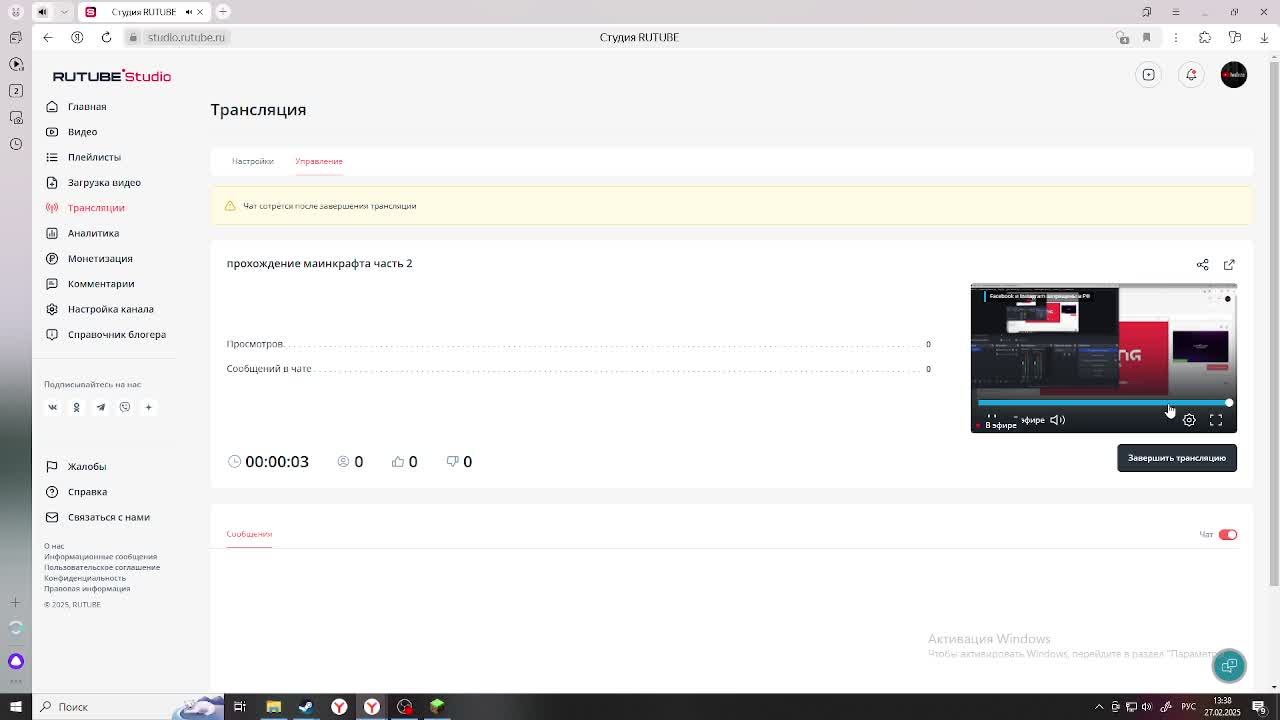
Task: Open notifications bell in header
Action: tap(1191, 75)
